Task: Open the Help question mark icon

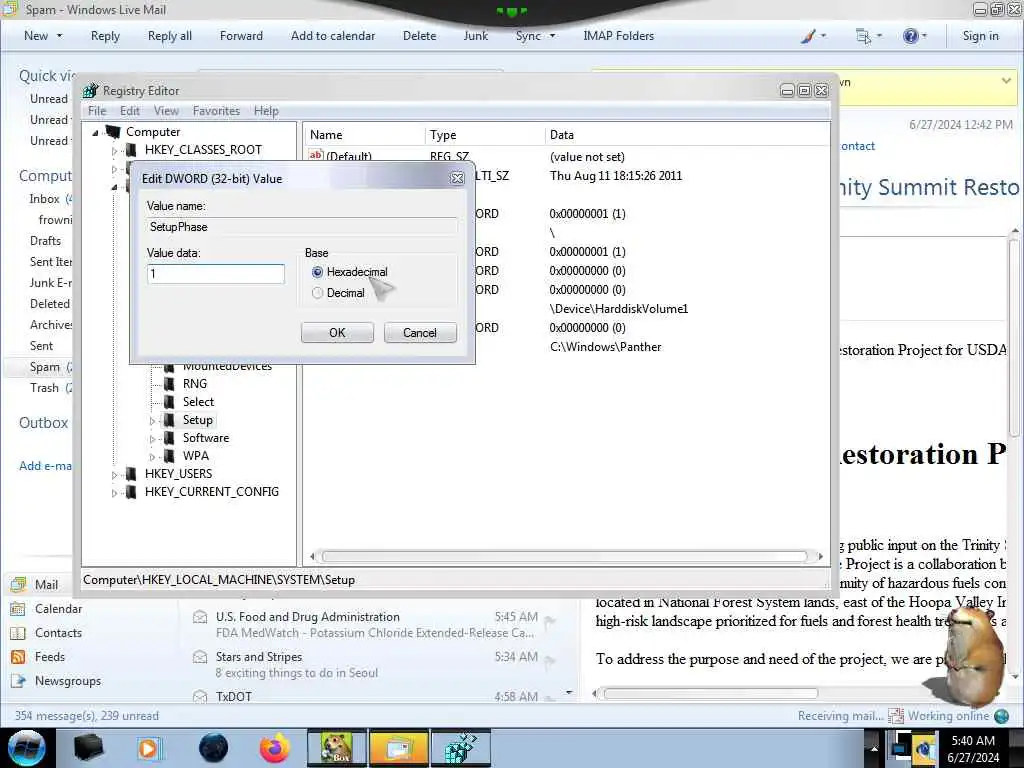Action: pos(910,36)
